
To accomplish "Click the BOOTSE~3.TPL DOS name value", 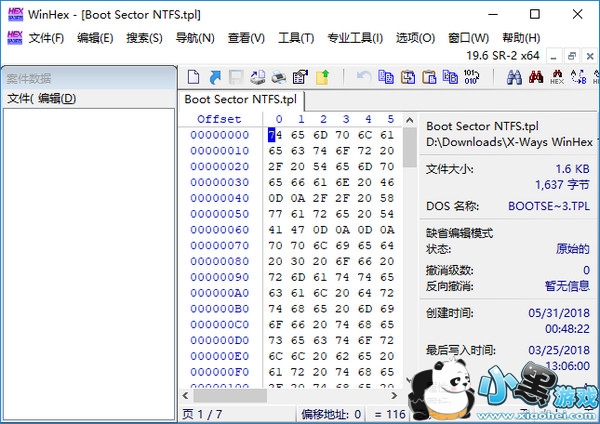I will pos(549,206).
